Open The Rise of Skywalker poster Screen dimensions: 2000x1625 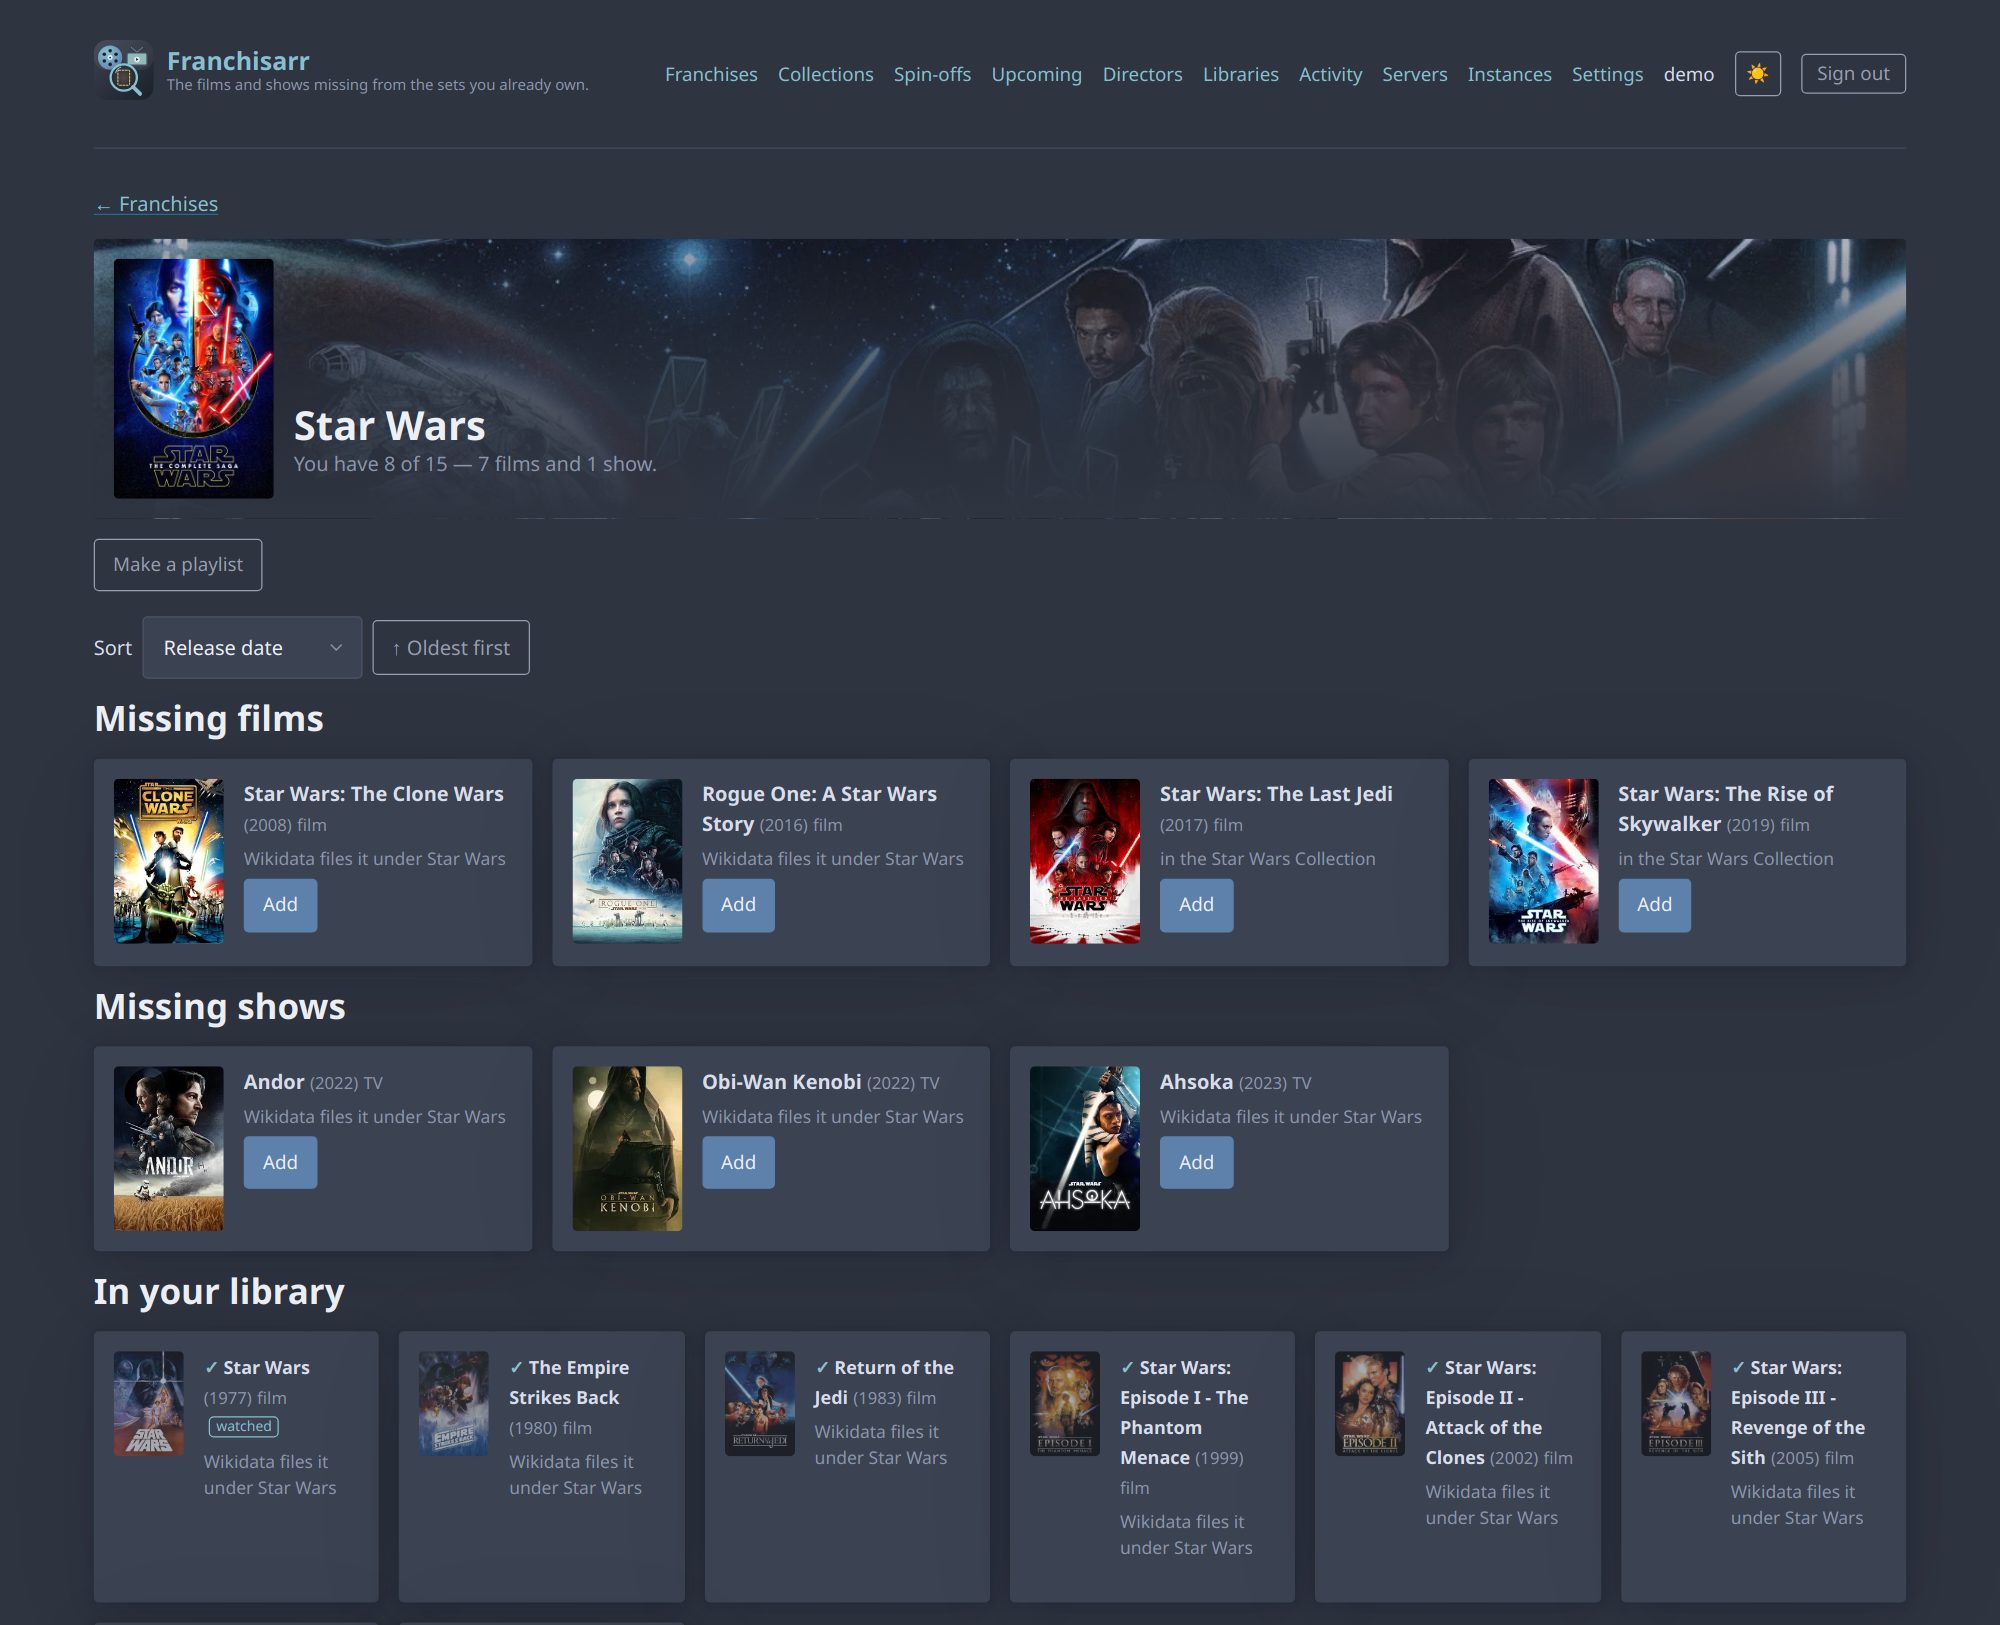pos(1543,861)
